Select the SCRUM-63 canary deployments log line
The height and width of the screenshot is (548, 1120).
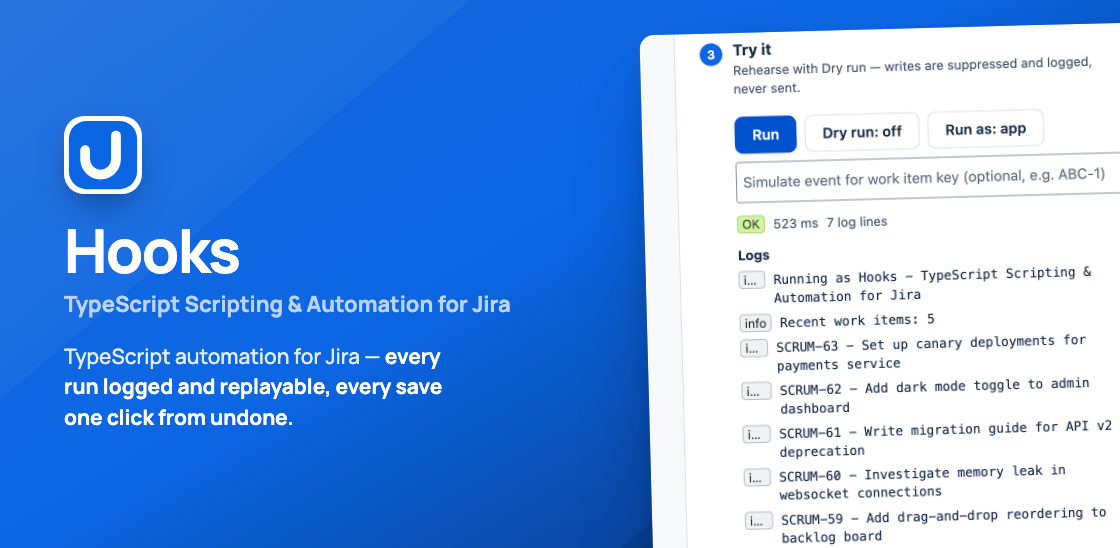tap(931, 352)
